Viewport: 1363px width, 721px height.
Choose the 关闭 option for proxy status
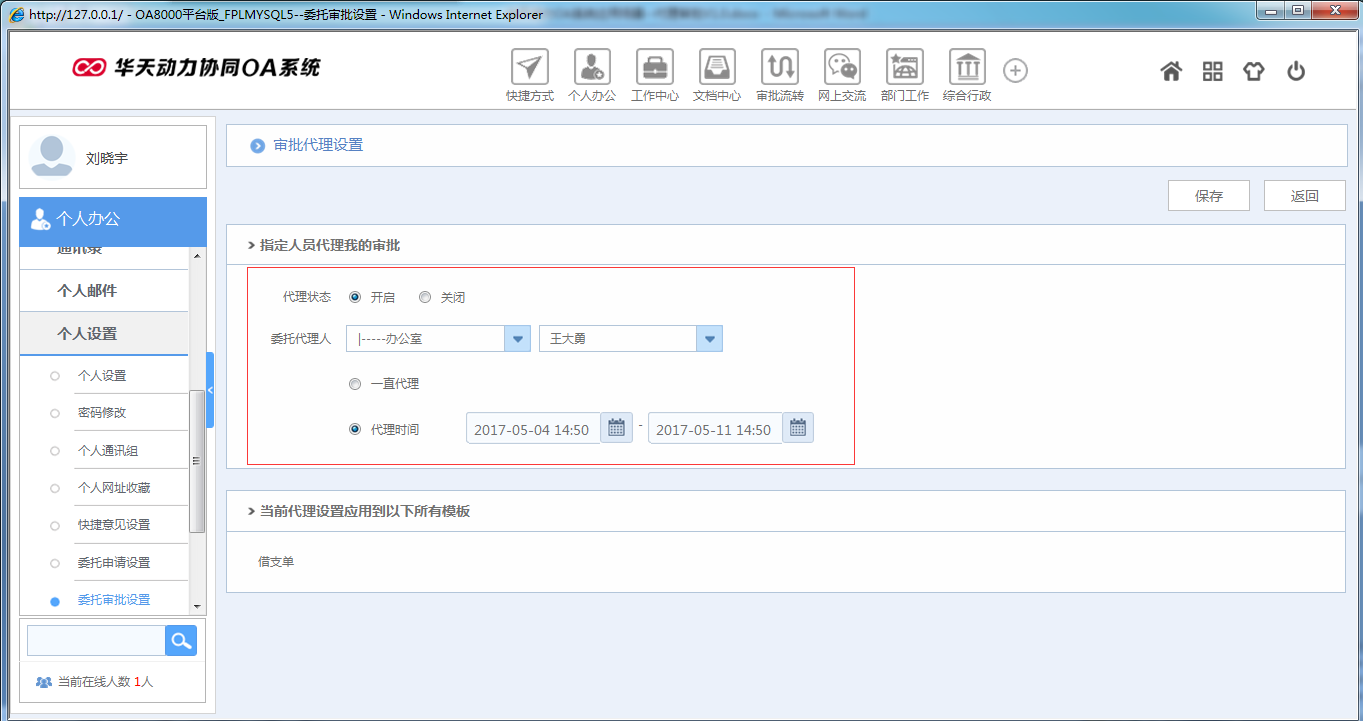[x=425, y=297]
